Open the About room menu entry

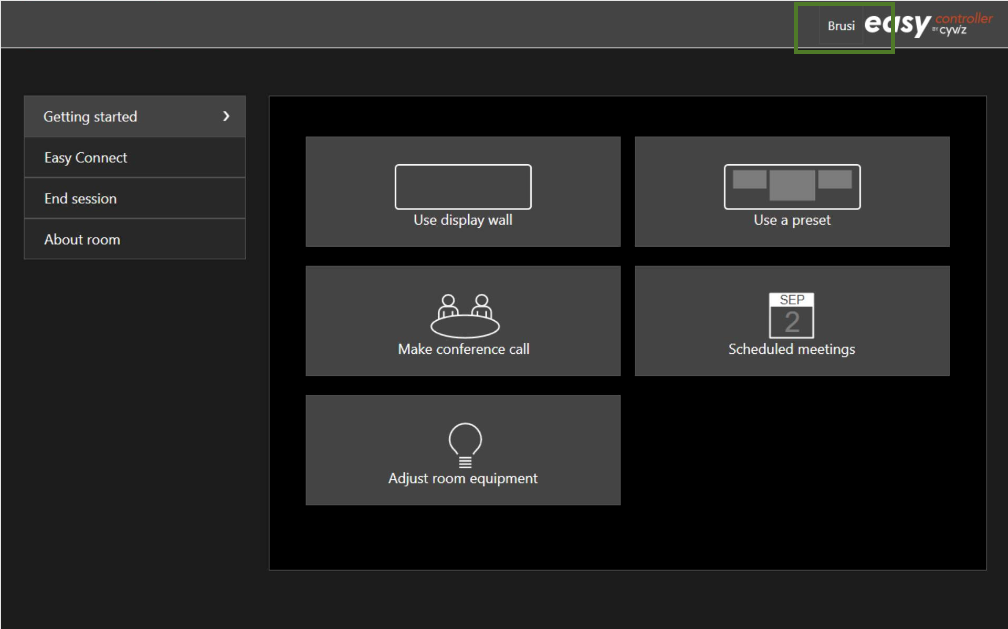pyautogui.click(x=82, y=240)
